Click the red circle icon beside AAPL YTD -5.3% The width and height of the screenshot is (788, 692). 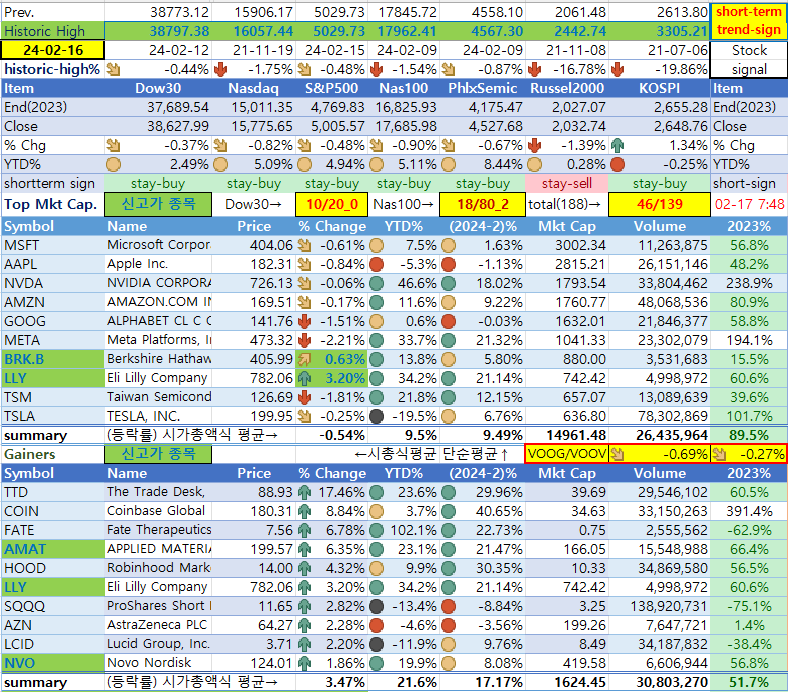[x=376, y=264]
